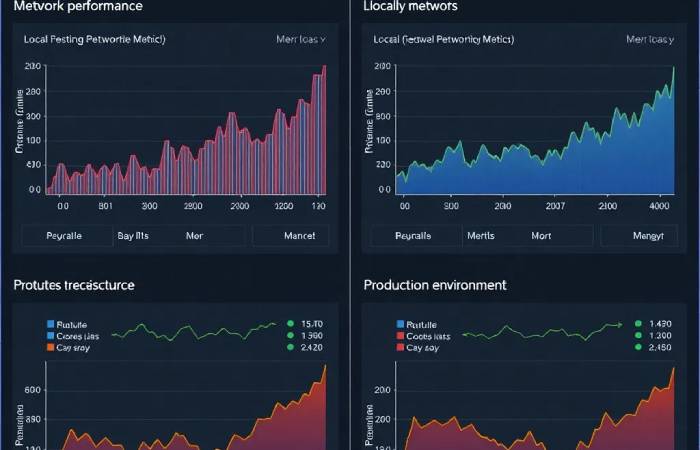Click the 800 y-axis label in Llocally metwors
The image size is (700, 450).
point(384,117)
